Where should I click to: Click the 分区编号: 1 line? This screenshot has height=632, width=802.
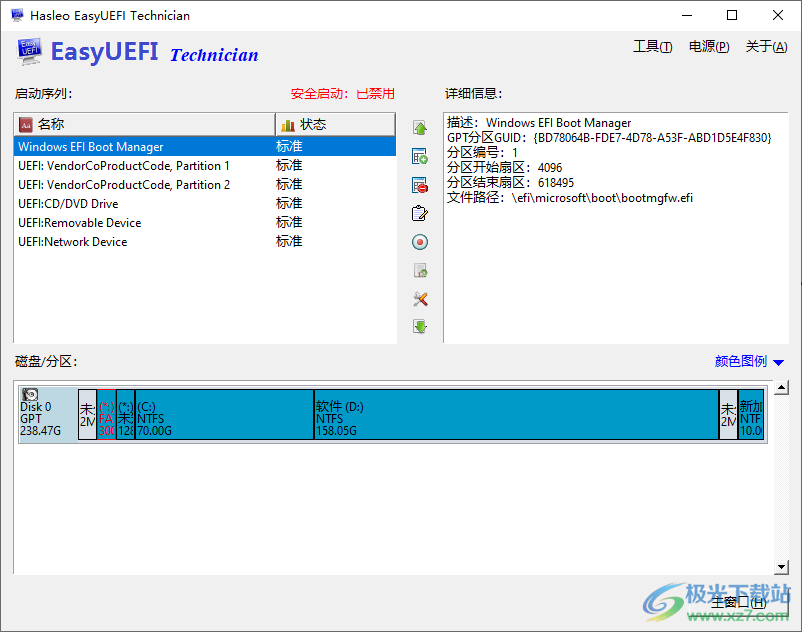tap(482, 153)
